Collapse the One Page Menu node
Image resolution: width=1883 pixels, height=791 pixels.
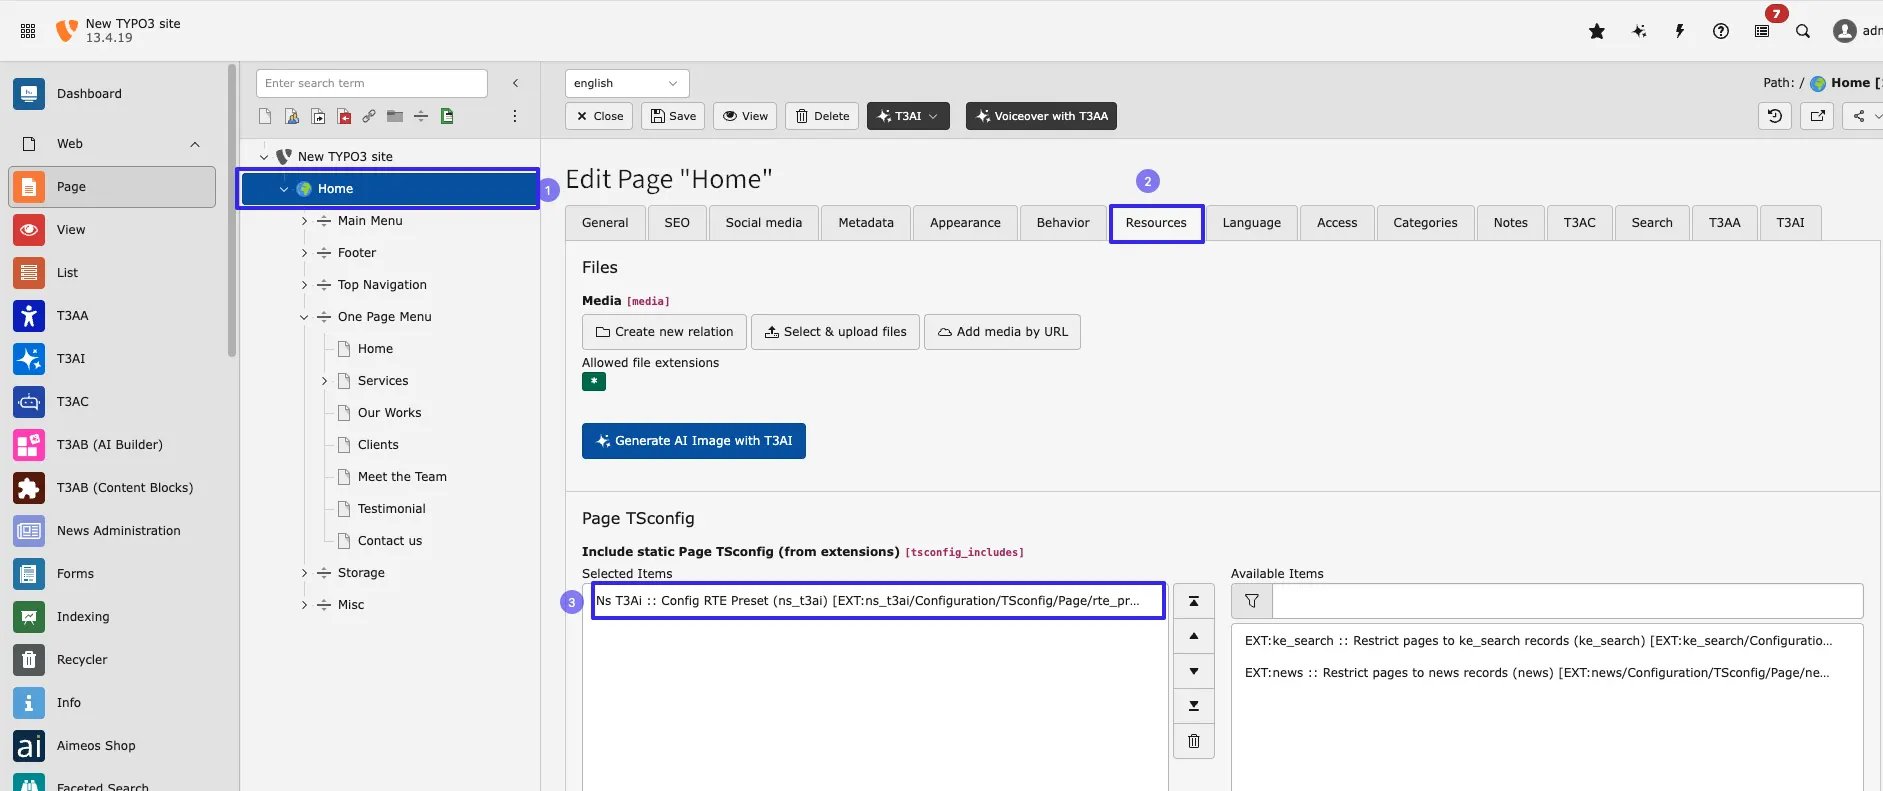click(304, 317)
